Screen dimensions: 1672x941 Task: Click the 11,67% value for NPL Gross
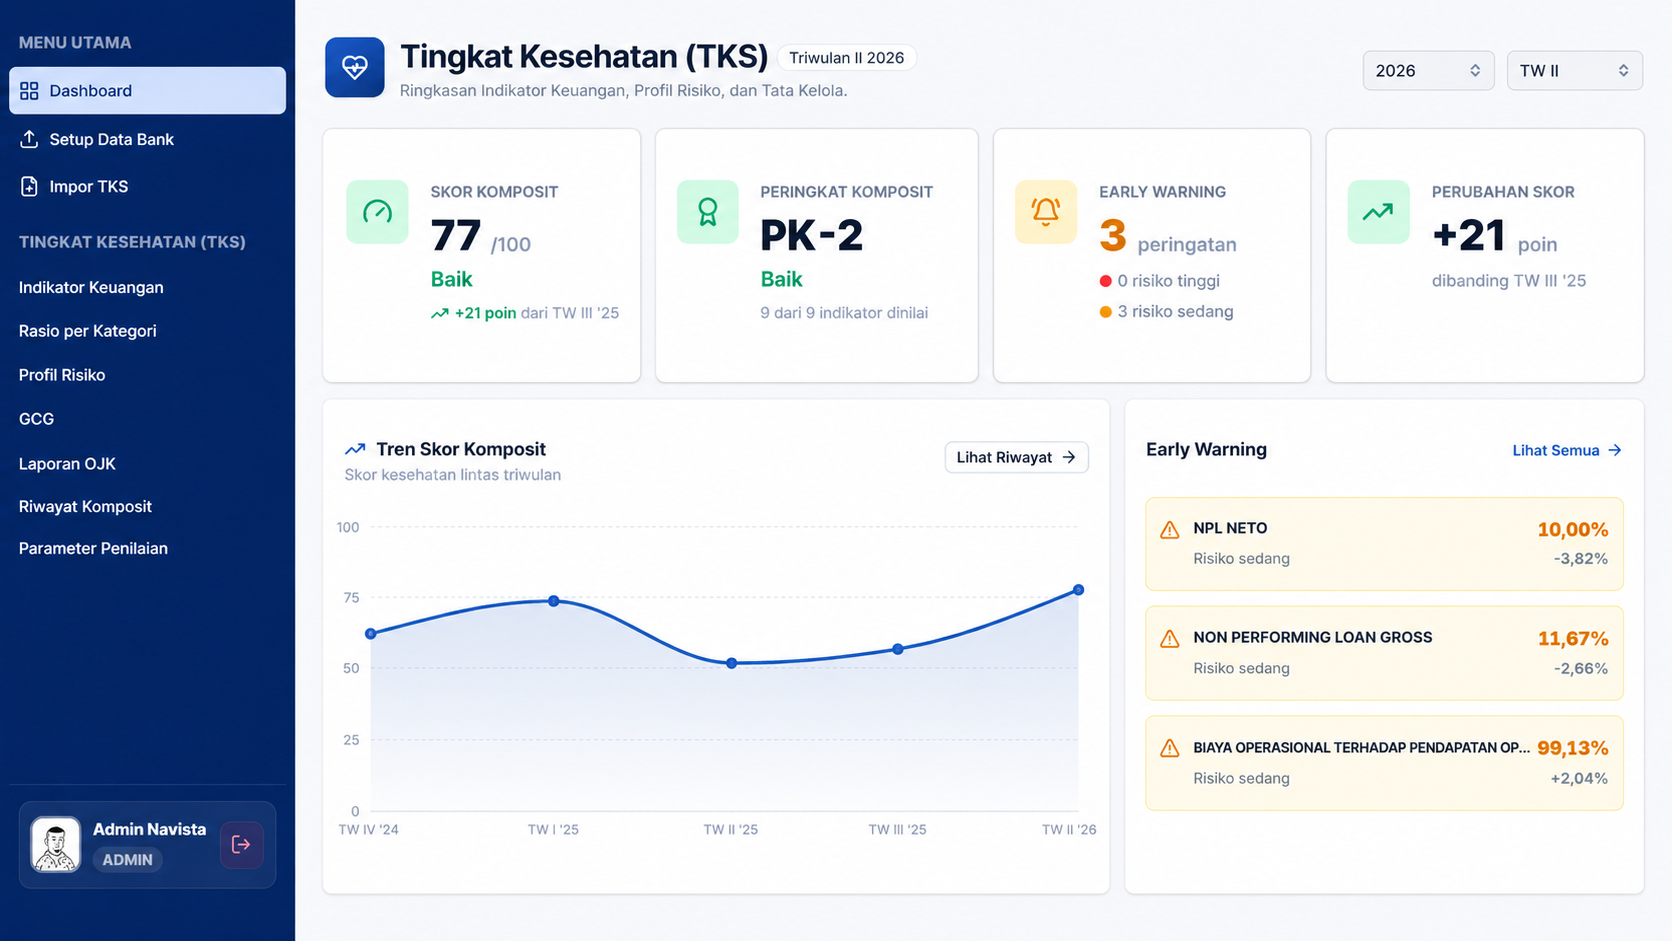pos(1572,639)
